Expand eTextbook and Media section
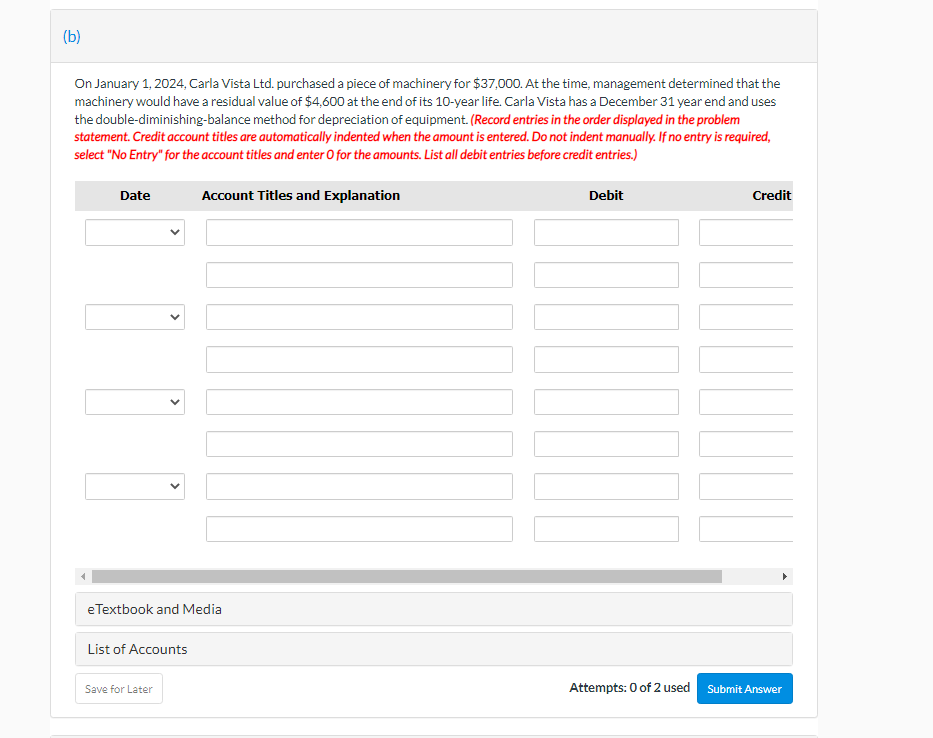This screenshot has width=933, height=738. 434,609
